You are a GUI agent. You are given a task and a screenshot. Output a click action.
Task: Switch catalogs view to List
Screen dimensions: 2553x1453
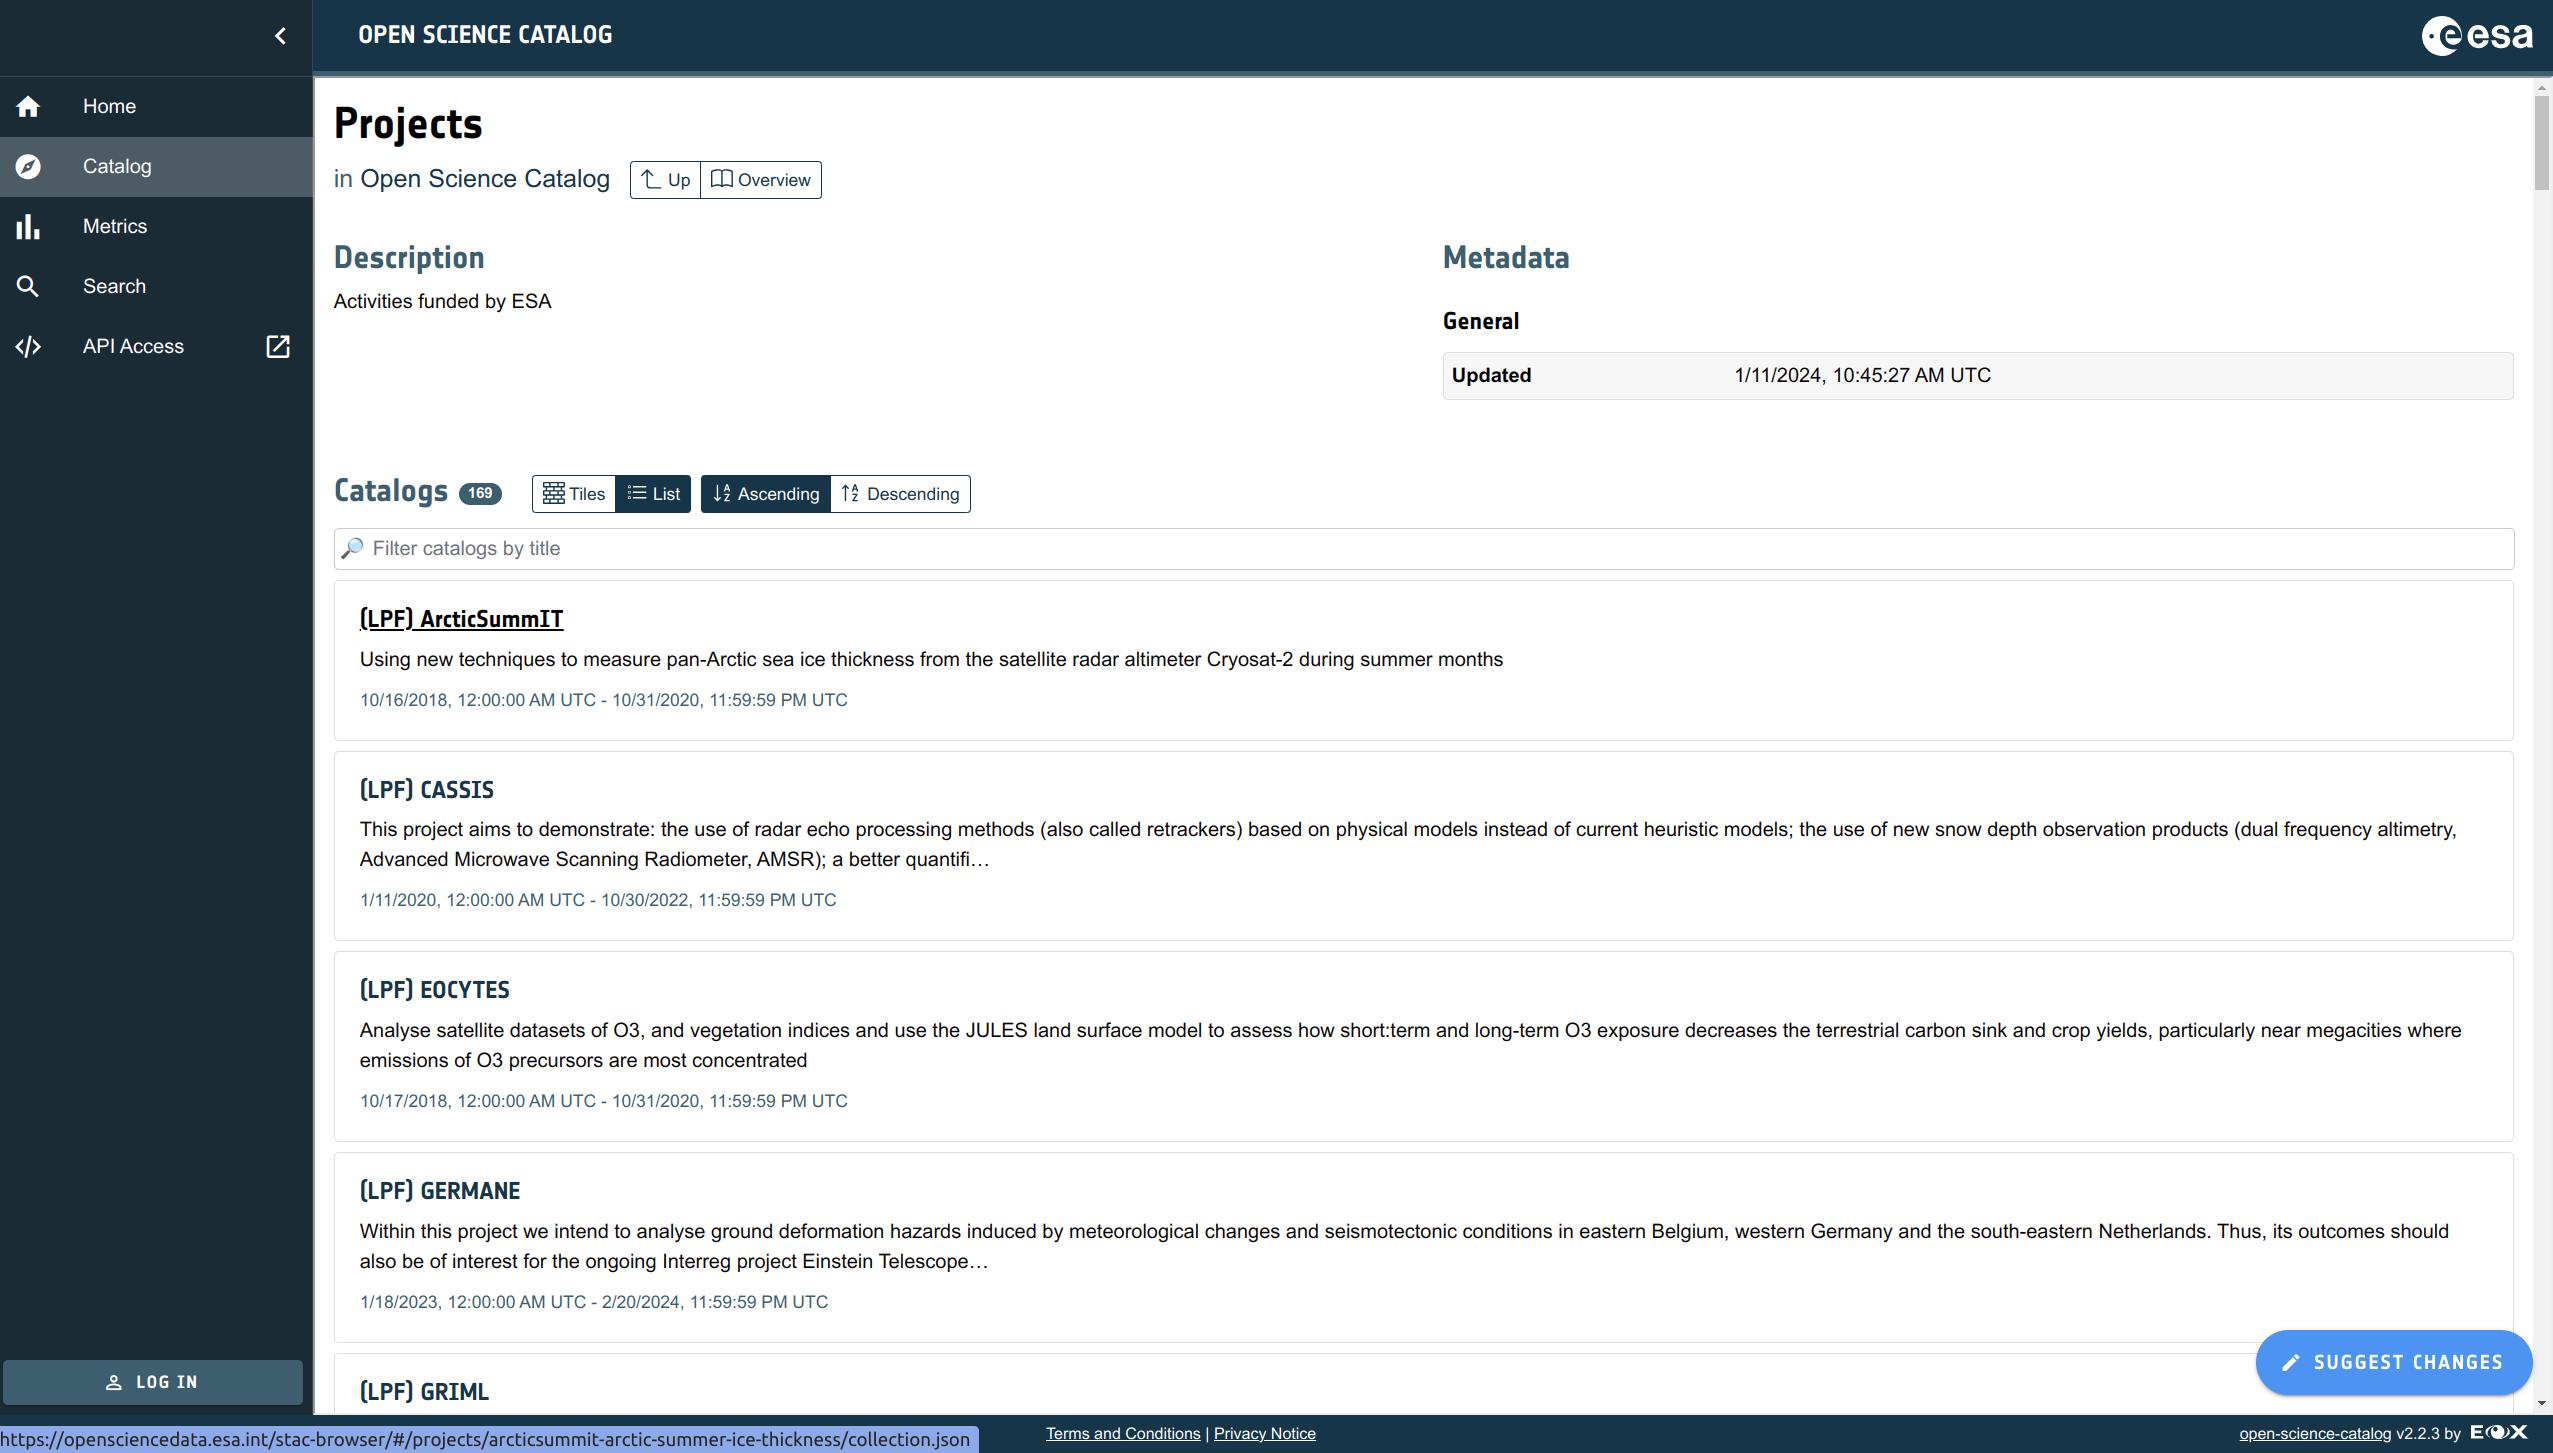[x=653, y=494]
